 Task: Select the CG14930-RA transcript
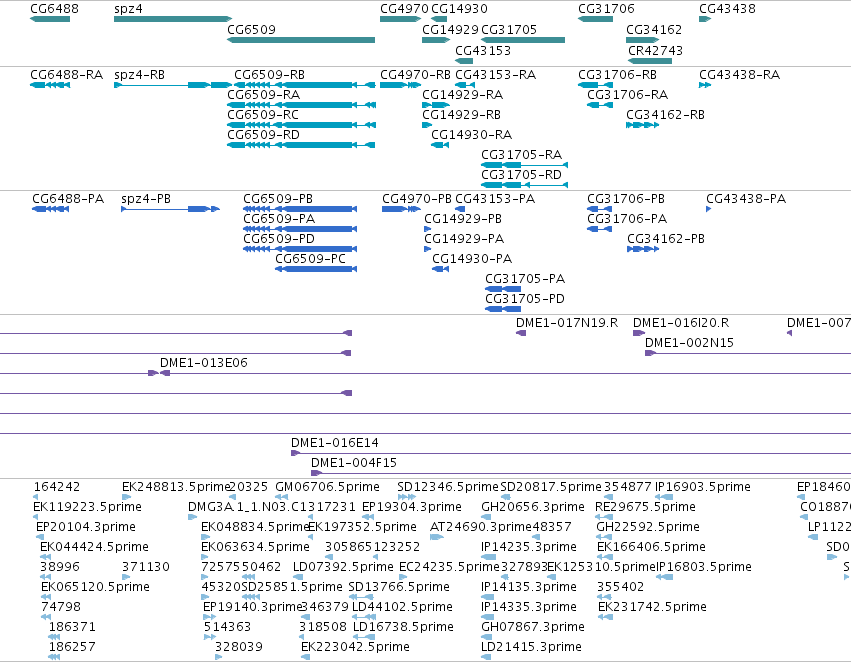pos(440,145)
